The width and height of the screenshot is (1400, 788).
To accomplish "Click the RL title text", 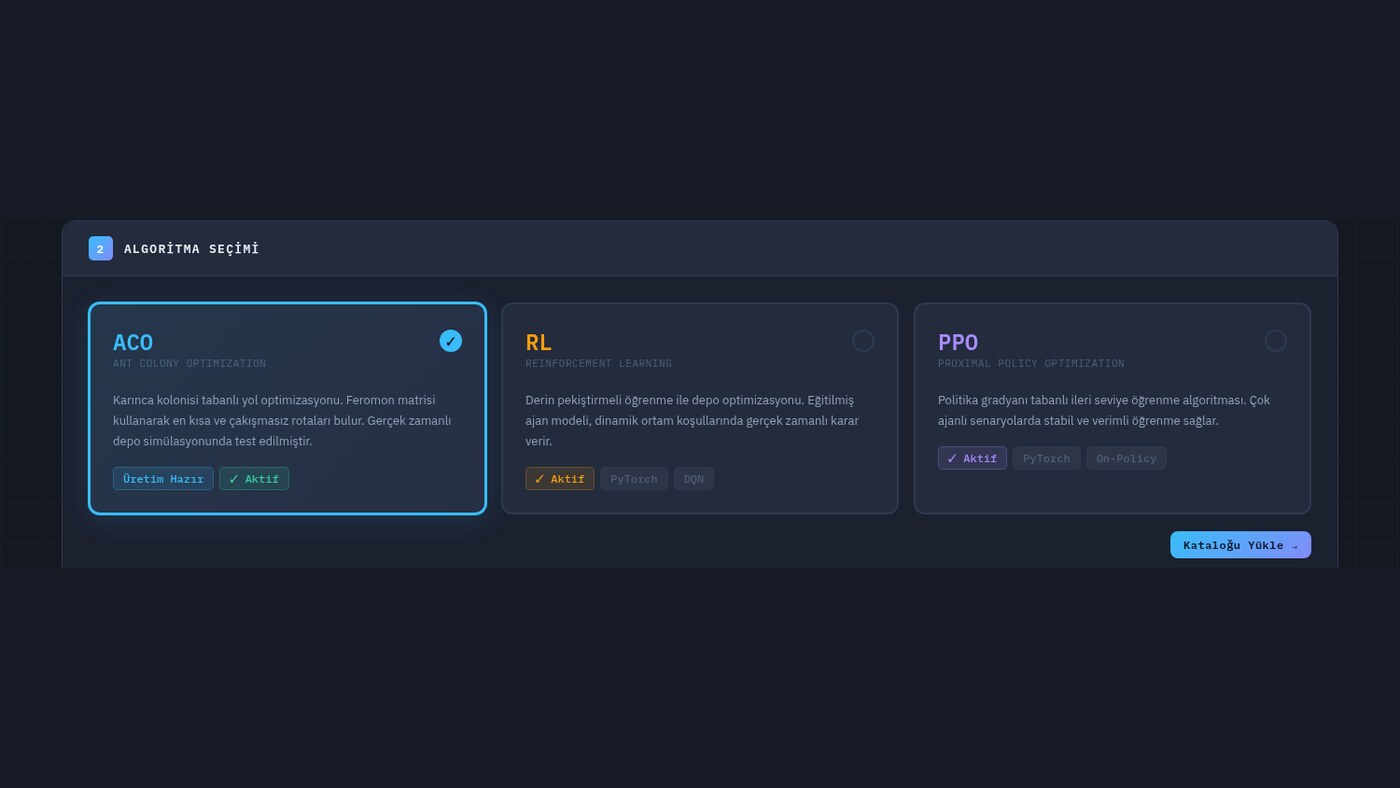I will 539,343.
